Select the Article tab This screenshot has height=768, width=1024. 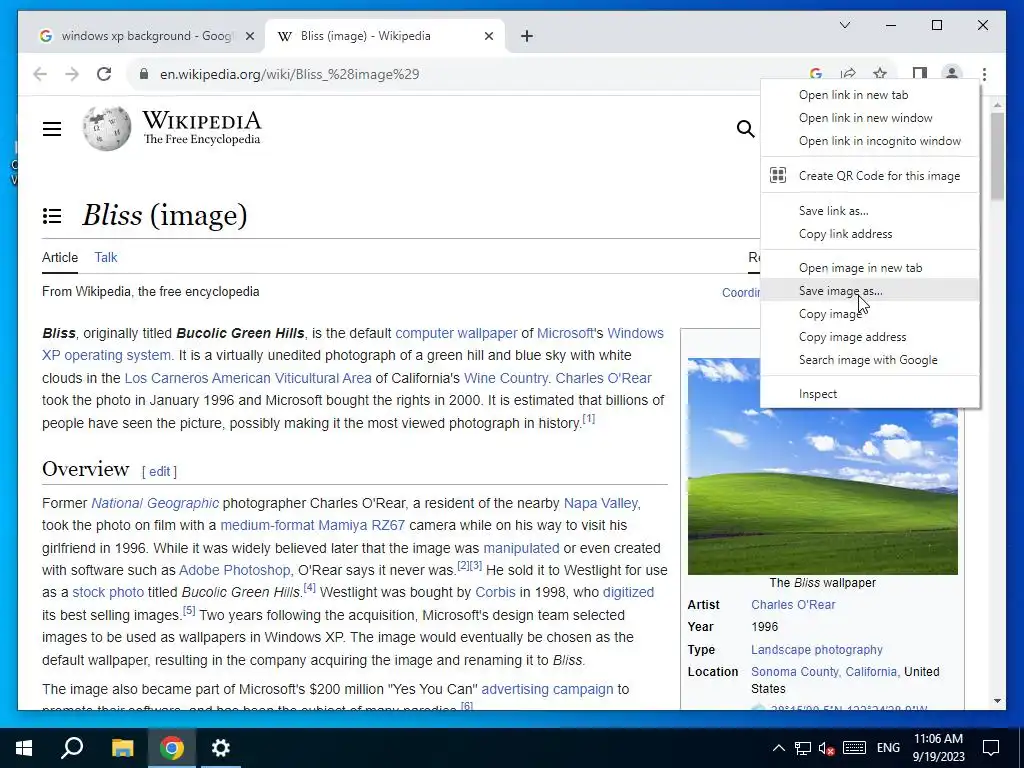[59, 257]
